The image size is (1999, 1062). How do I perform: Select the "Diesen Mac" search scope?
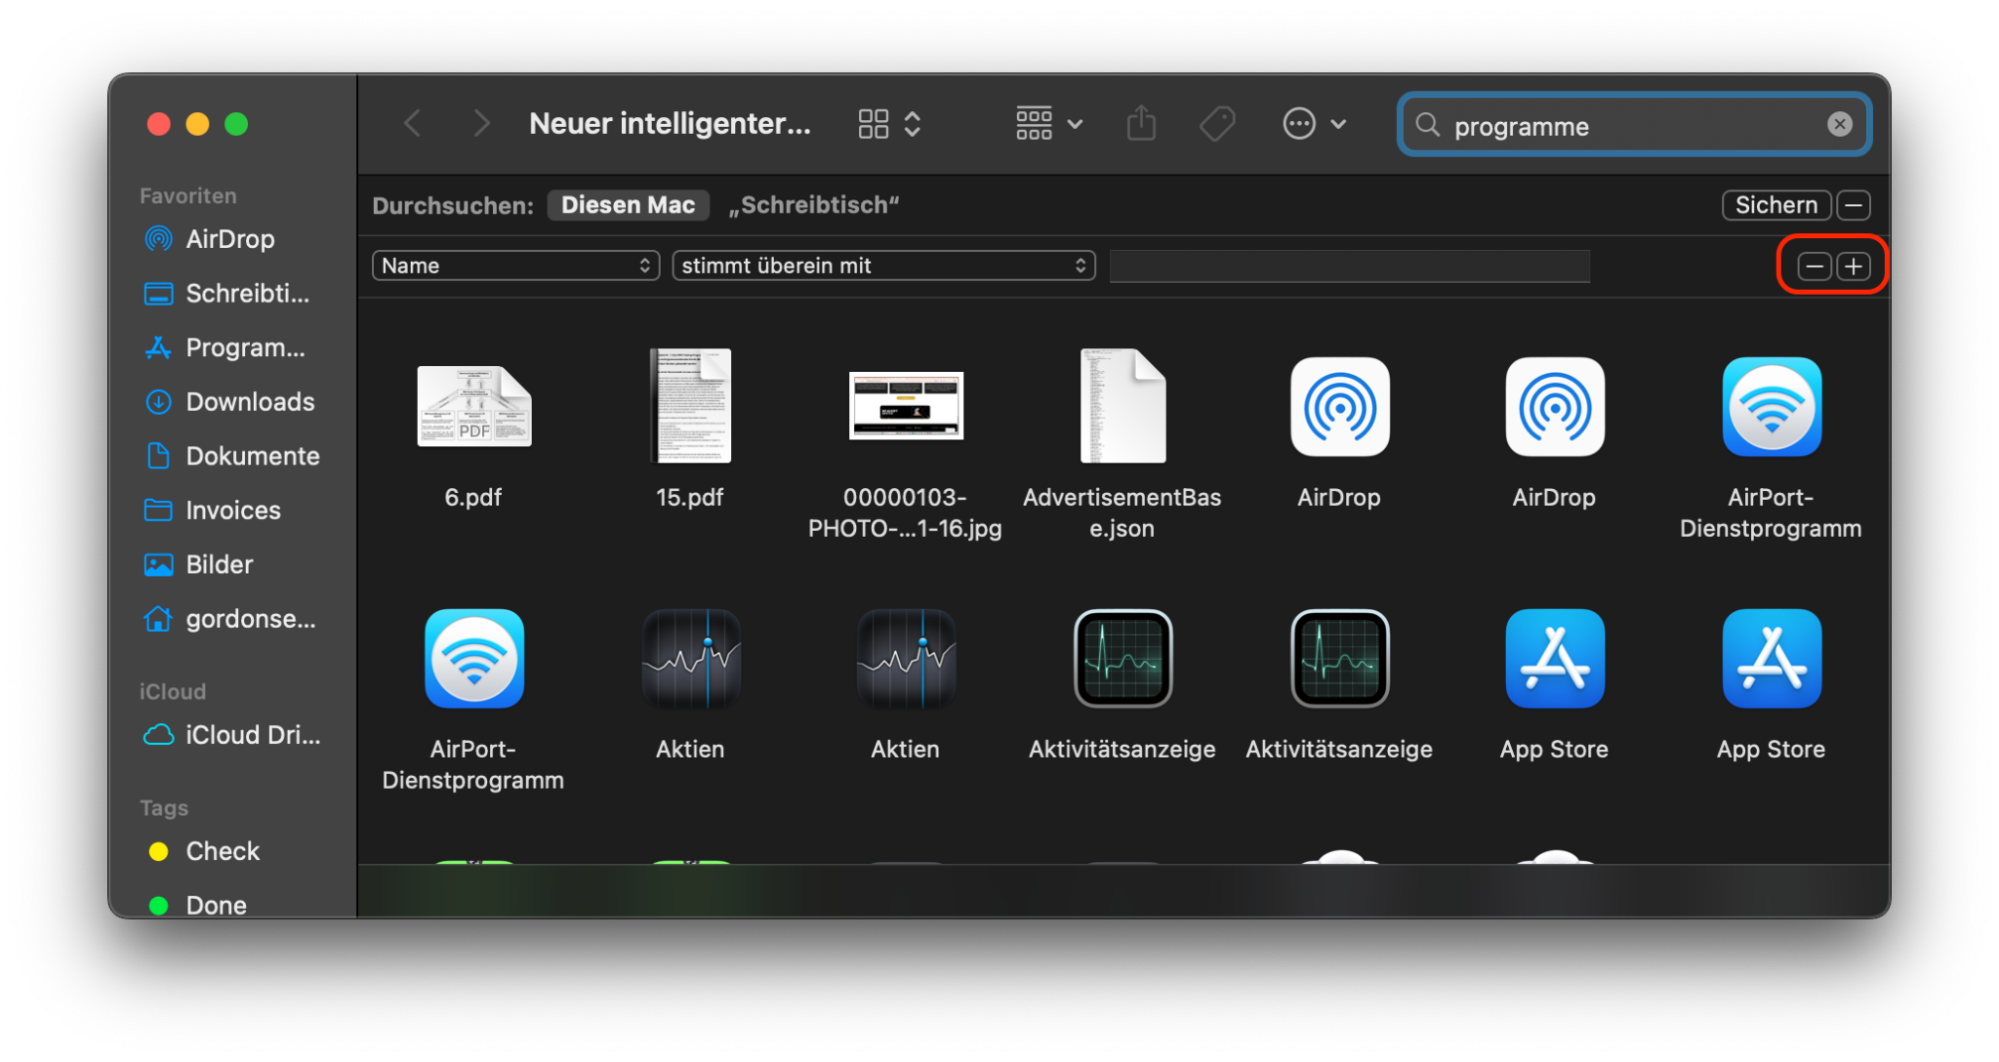click(x=628, y=205)
